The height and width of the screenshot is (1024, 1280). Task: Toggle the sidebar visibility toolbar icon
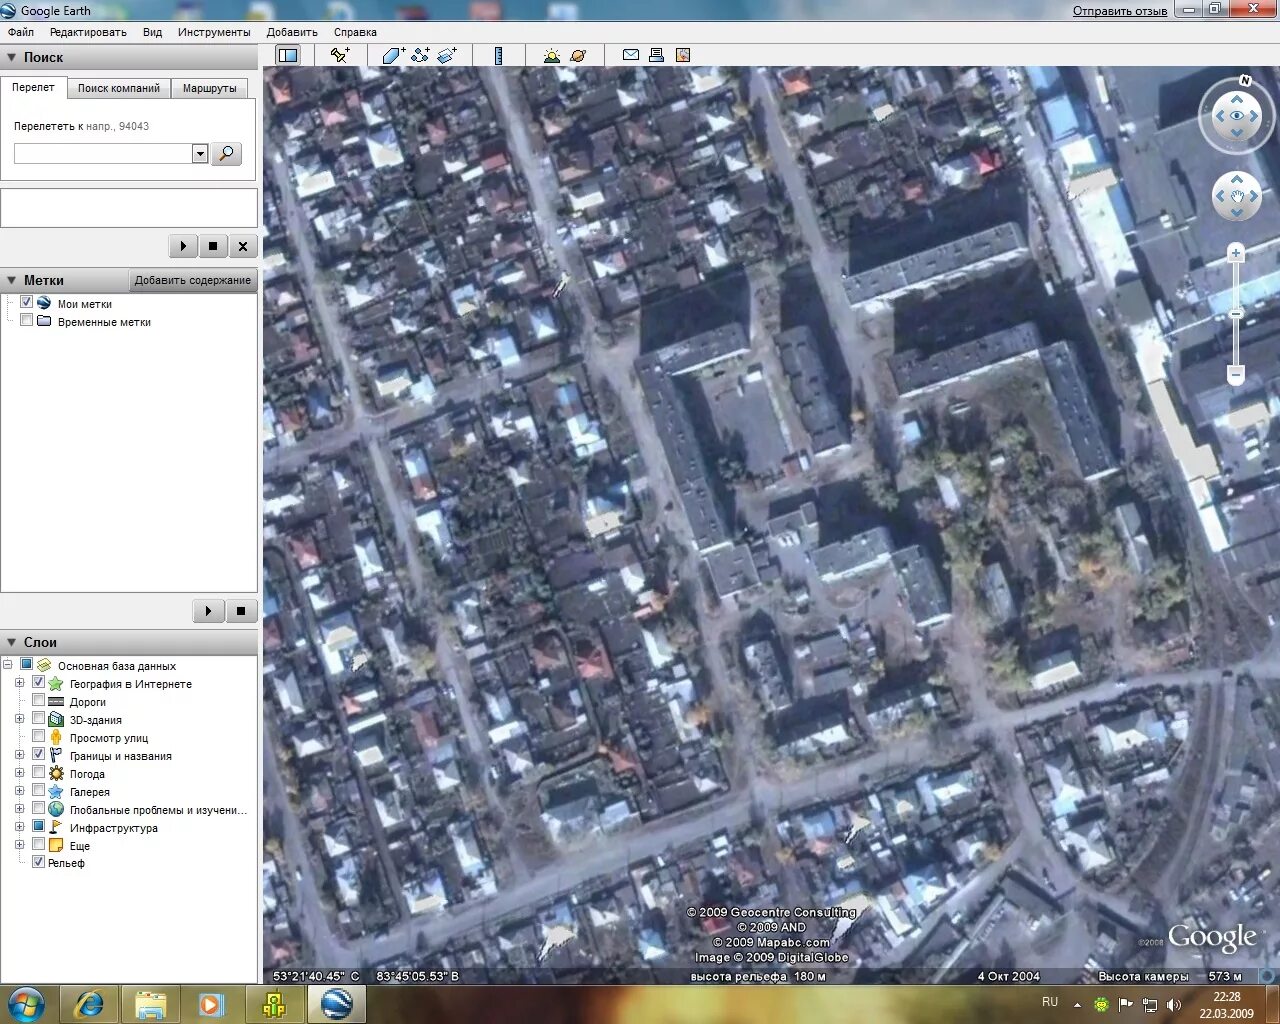(x=288, y=55)
